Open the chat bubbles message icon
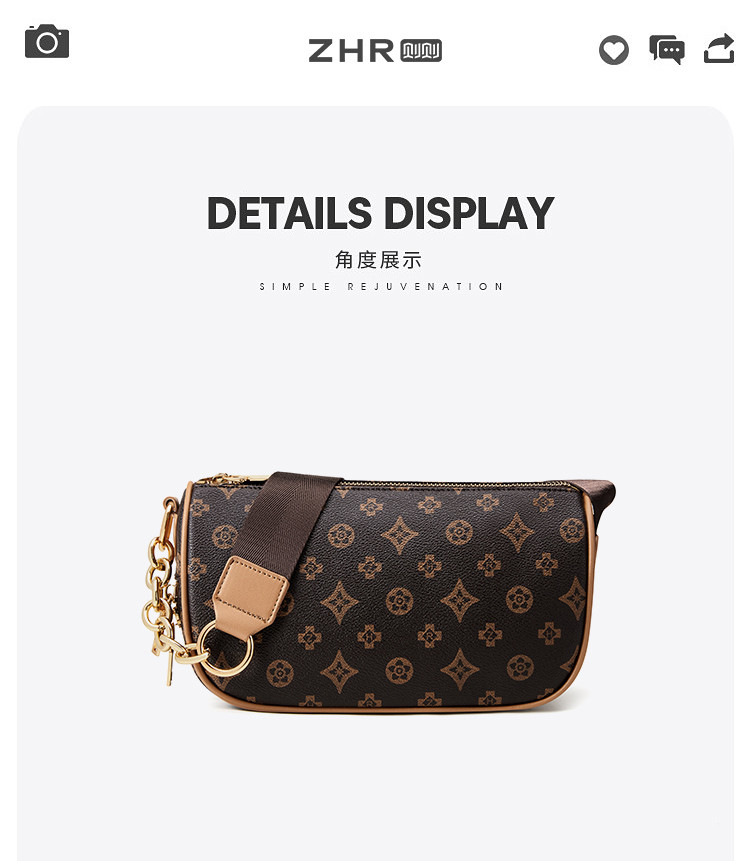This screenshot has width=750, height=861. (667, 49)
